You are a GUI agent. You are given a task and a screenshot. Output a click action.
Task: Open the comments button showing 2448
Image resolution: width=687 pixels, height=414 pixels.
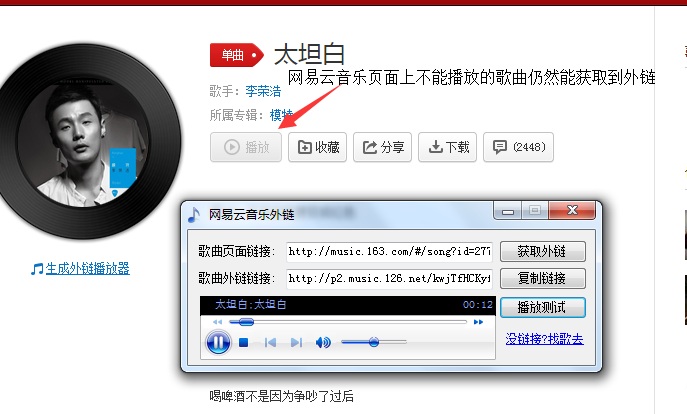tap(518, 147)
